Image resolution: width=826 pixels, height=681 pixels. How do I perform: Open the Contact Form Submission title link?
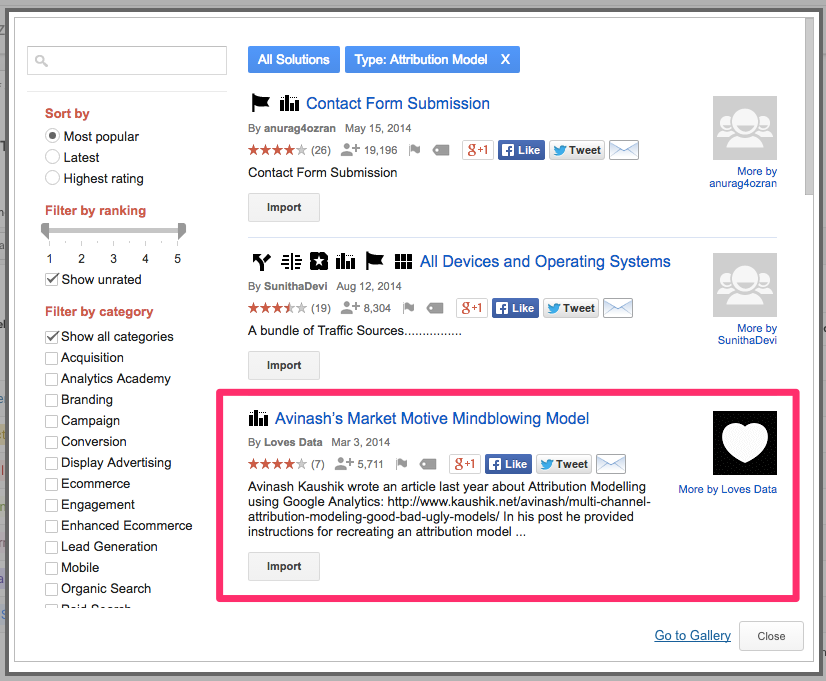click(x=398, y=103)
